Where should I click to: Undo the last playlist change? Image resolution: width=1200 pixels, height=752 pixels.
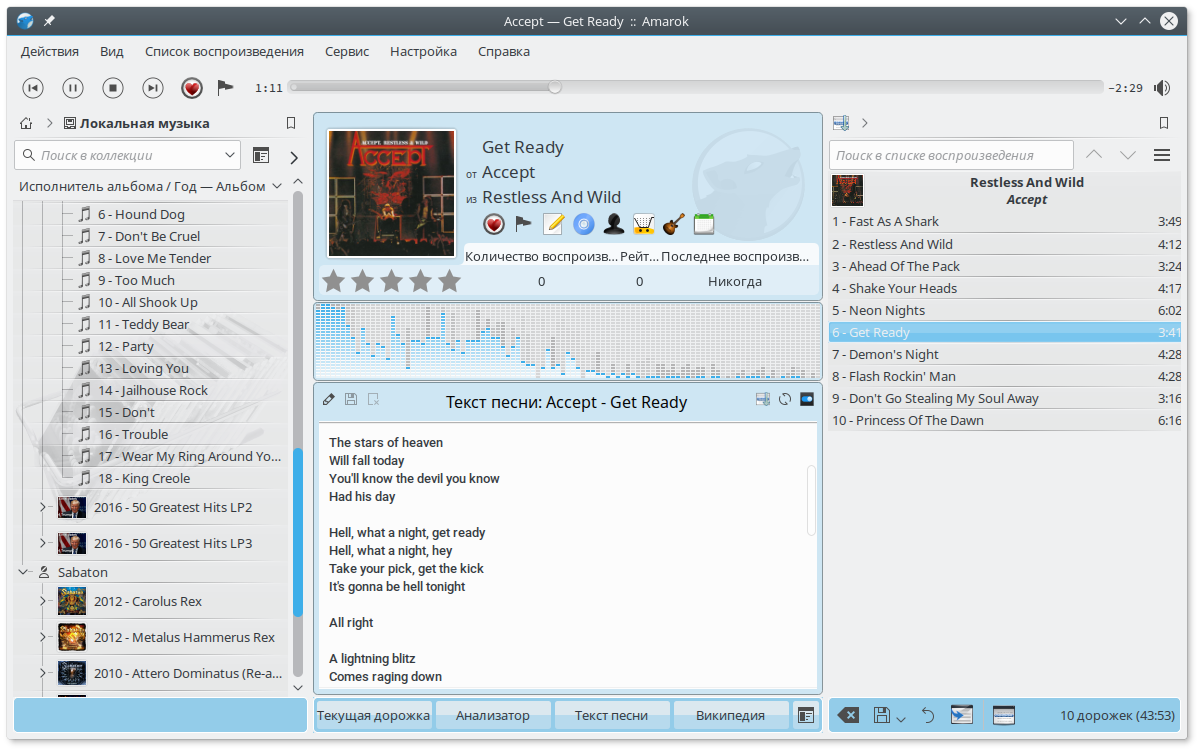[x=928, y=715]
